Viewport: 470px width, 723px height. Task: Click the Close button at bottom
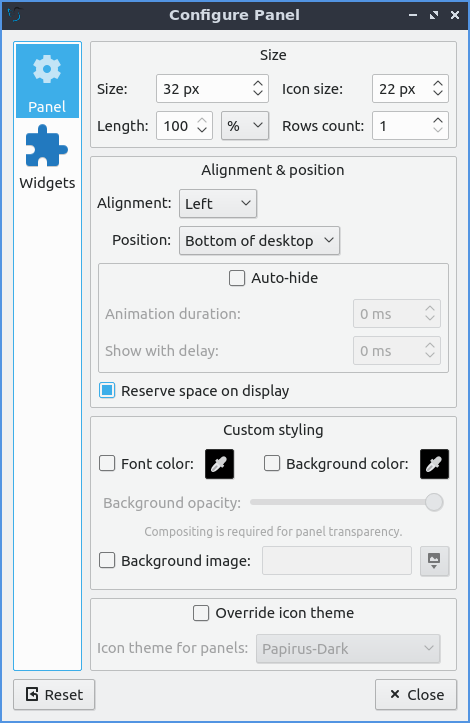(416, 694)
